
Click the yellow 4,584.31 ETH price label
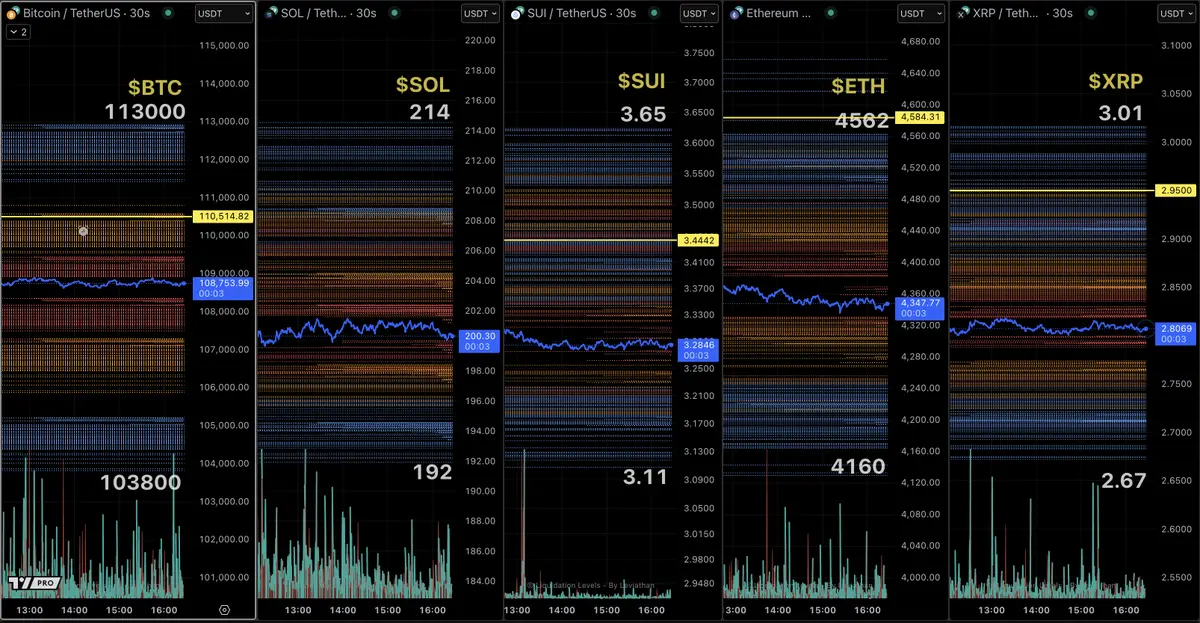(x=921, y=117)
